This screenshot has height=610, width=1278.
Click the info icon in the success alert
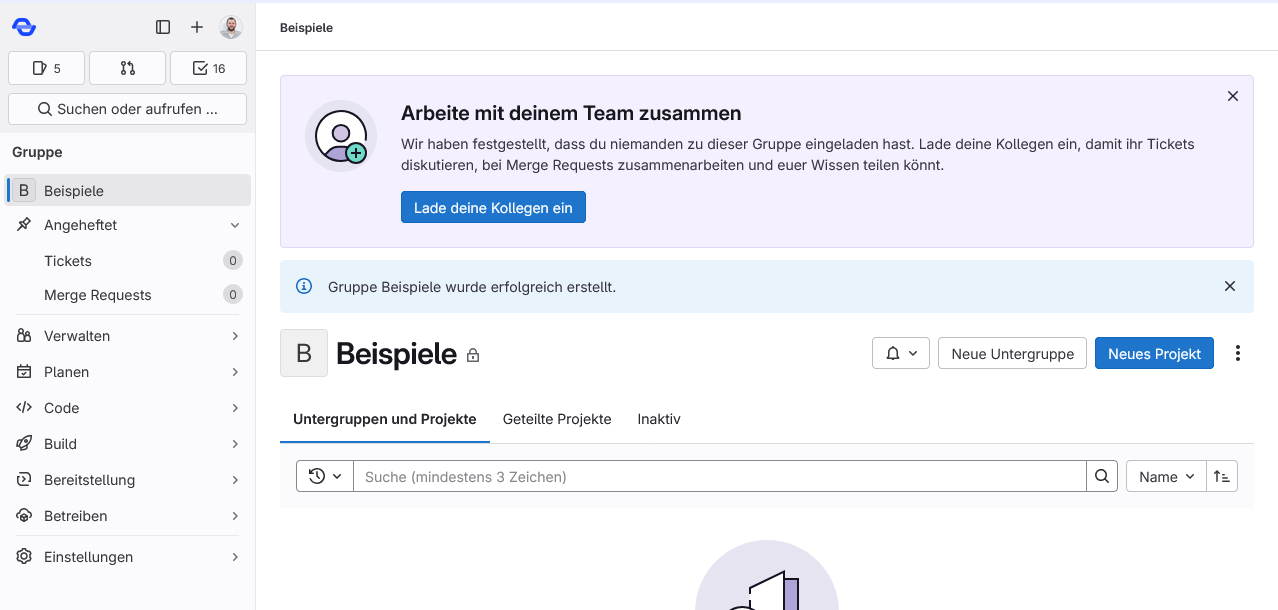pyautogui.click(x=304, y=287)
